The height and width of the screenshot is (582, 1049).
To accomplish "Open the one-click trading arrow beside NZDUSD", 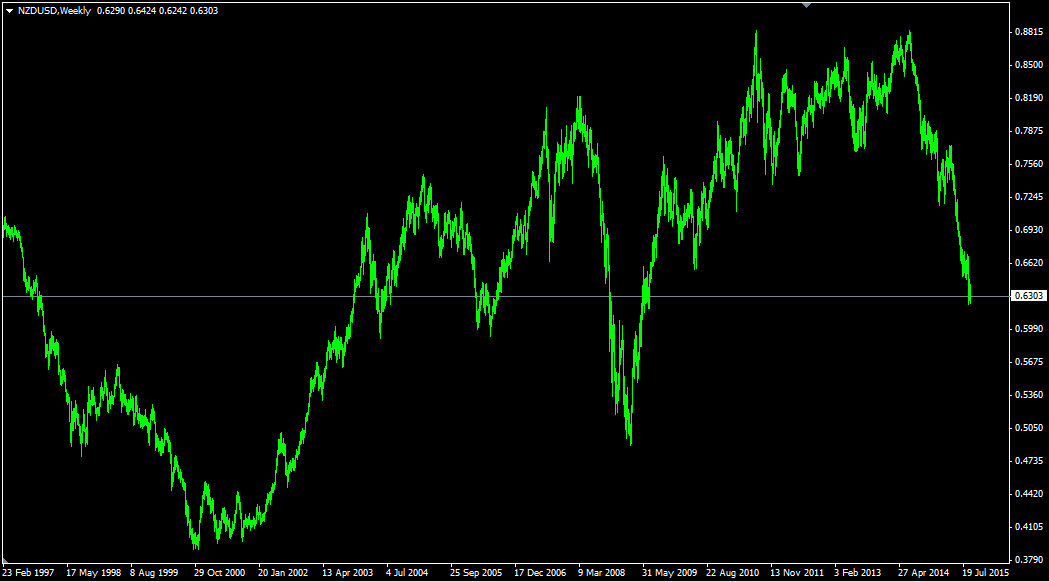I will (x=9, y=11).
